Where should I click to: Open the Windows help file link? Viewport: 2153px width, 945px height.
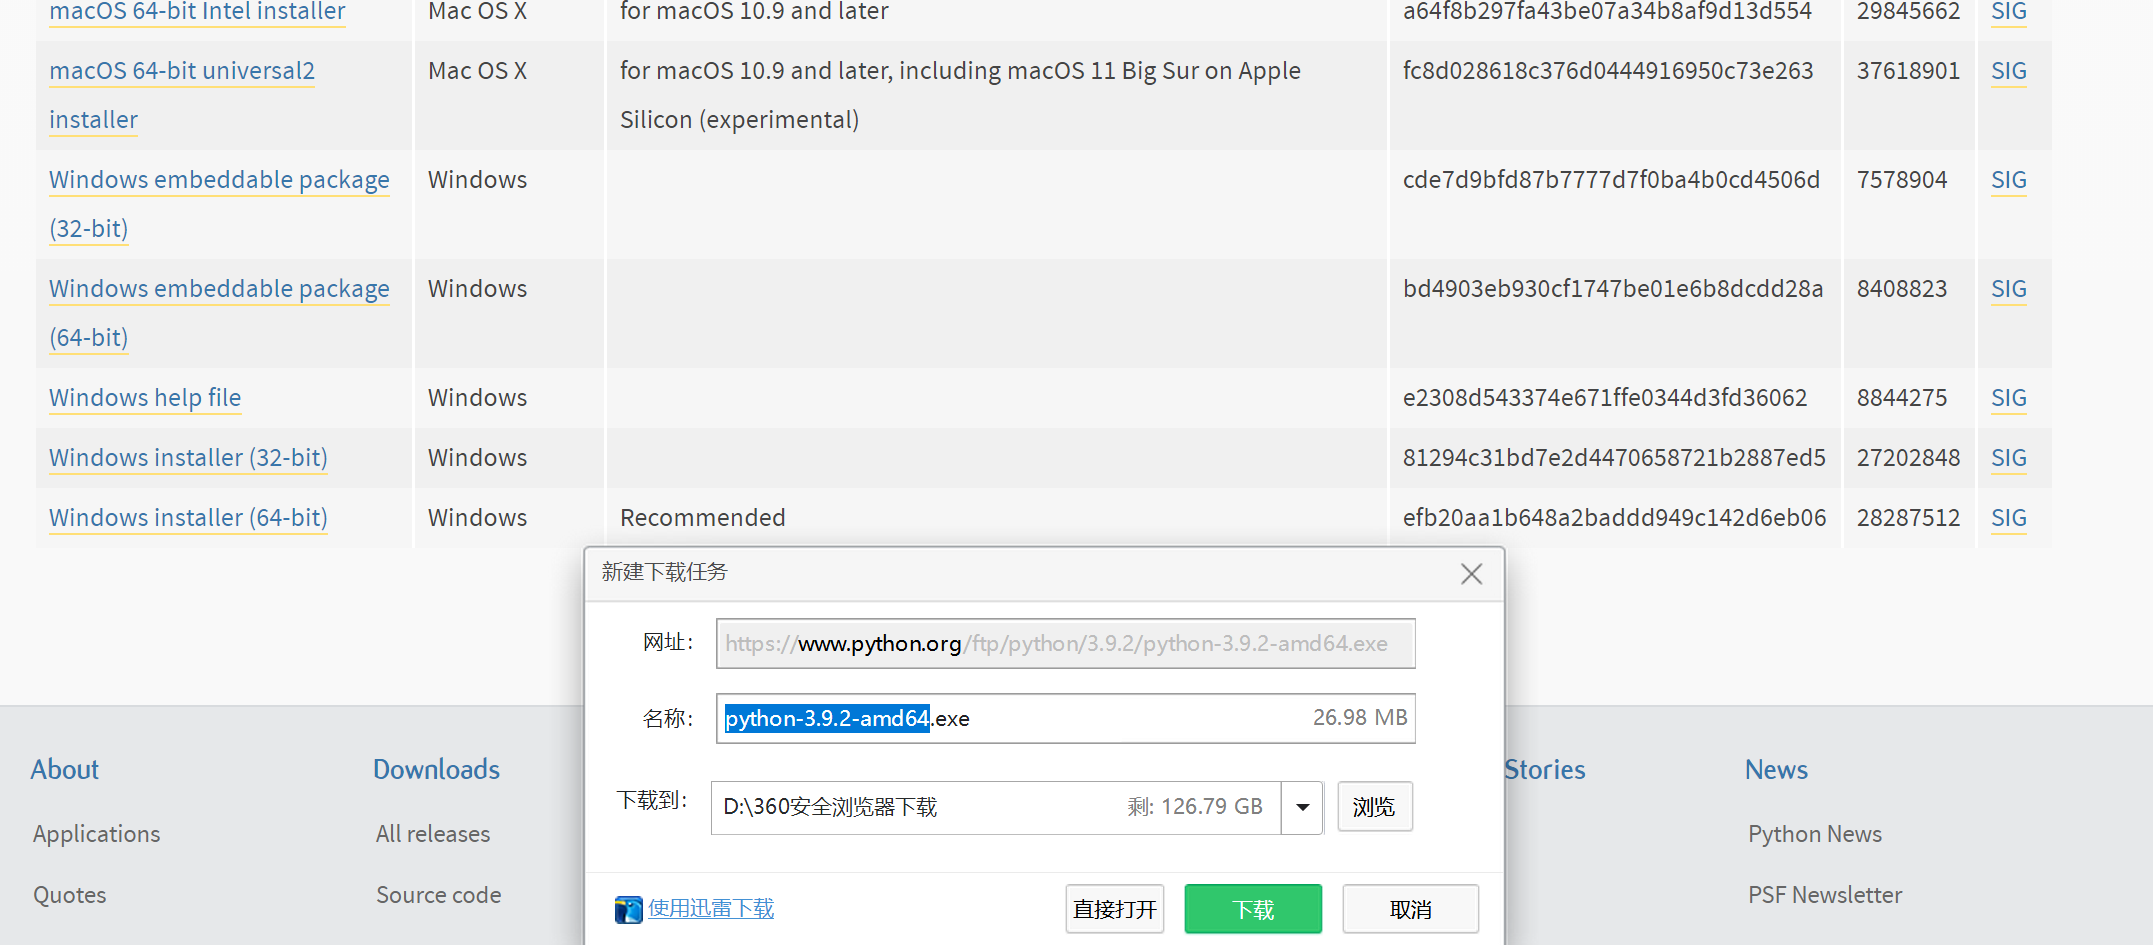[x=145, y=398]
